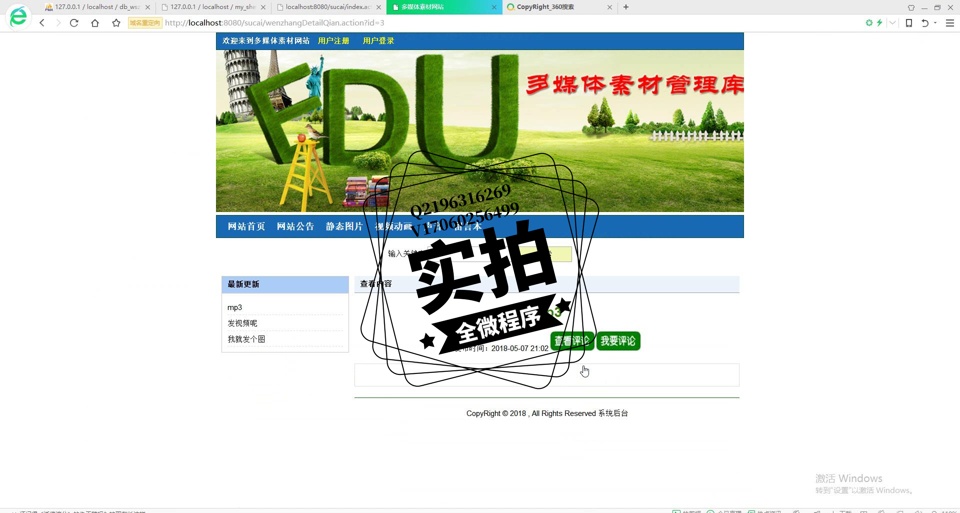Switch to 127.0.0.1 / localhost / db_ tab

point(97,7)
